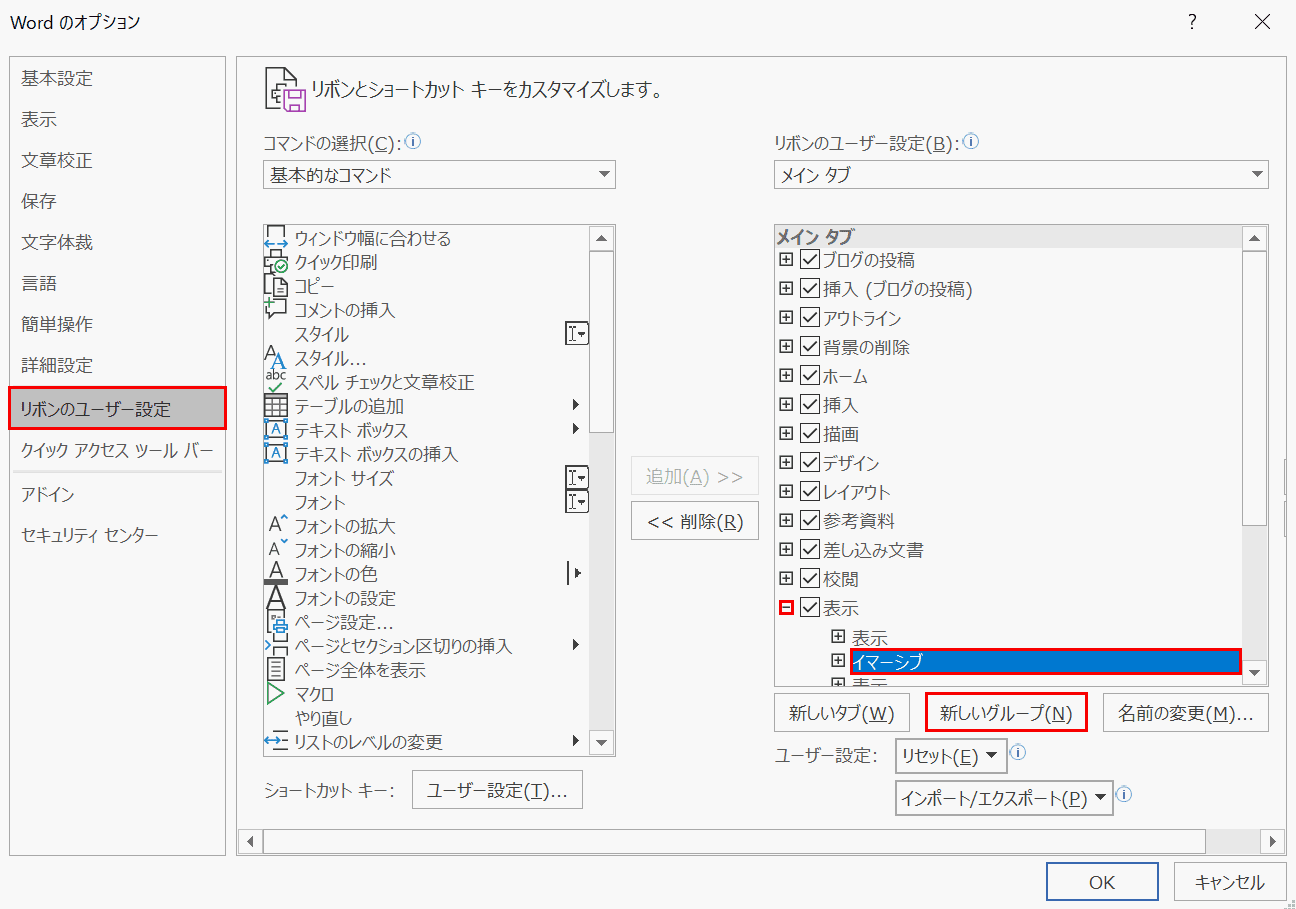Screen dimensions: 1296x909
Task: Click the 削除 button
Action: click(695, 521)
